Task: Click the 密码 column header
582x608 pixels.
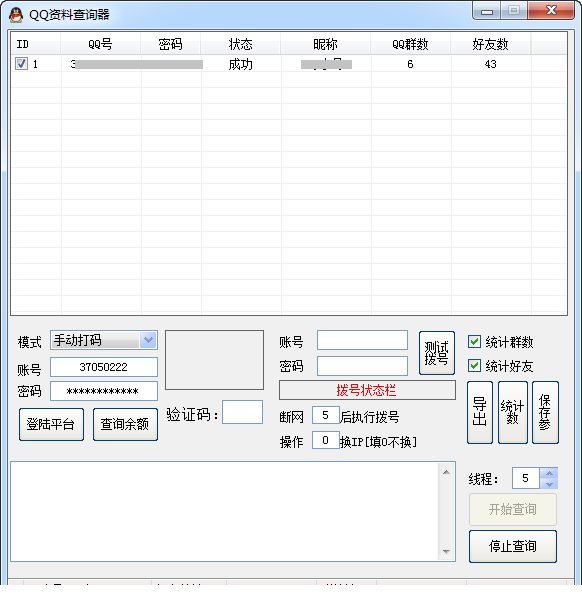Action: (171, 44)
